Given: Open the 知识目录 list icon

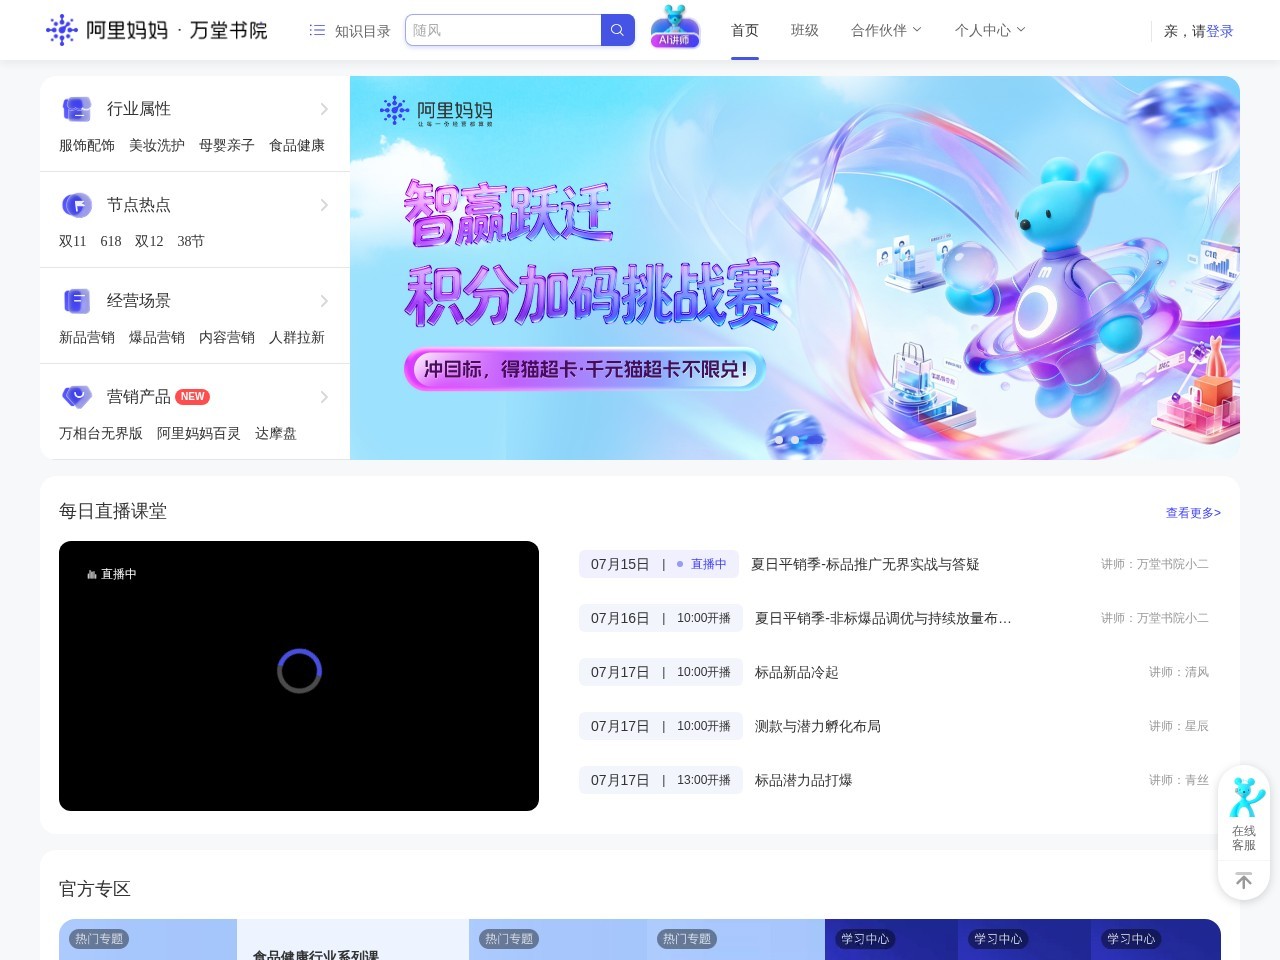Looking at the screenshot, I should (317, 31).
